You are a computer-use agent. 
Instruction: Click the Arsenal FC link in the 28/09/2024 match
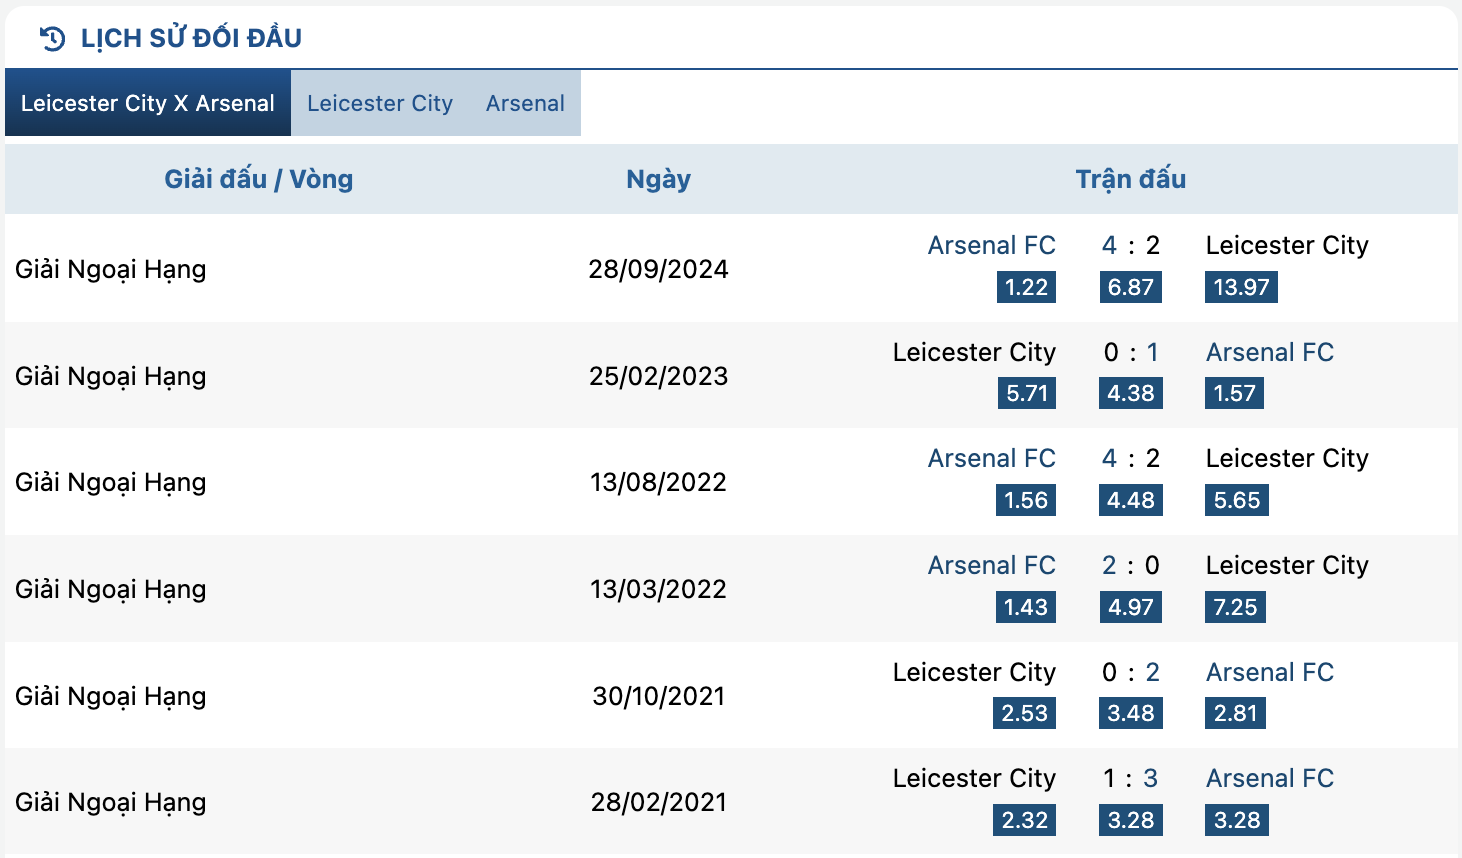point(991,245)
